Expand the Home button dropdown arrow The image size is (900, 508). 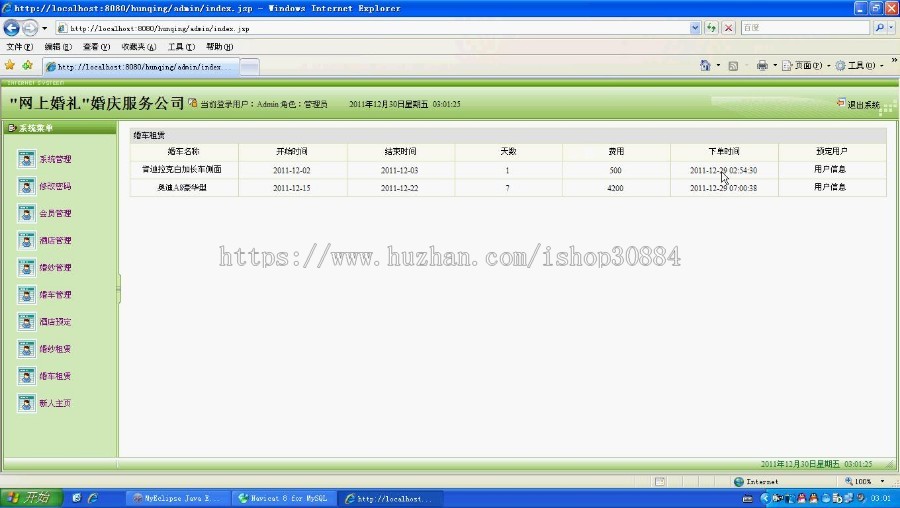(x=718, y=65)
